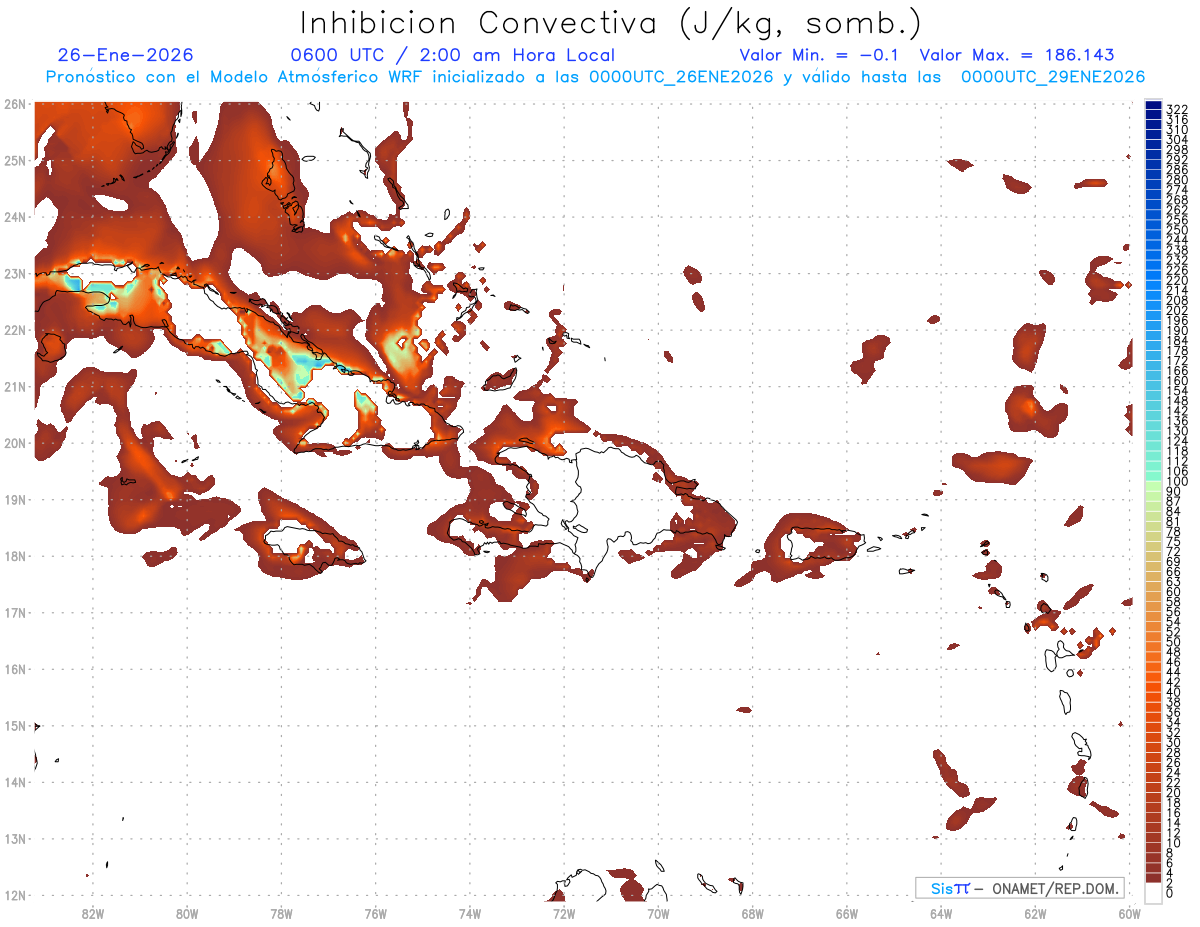Click the date label '26-Ene-2026'
Image resolution: width=1200 pixels, height=927 pixels.
click(126, 55)
